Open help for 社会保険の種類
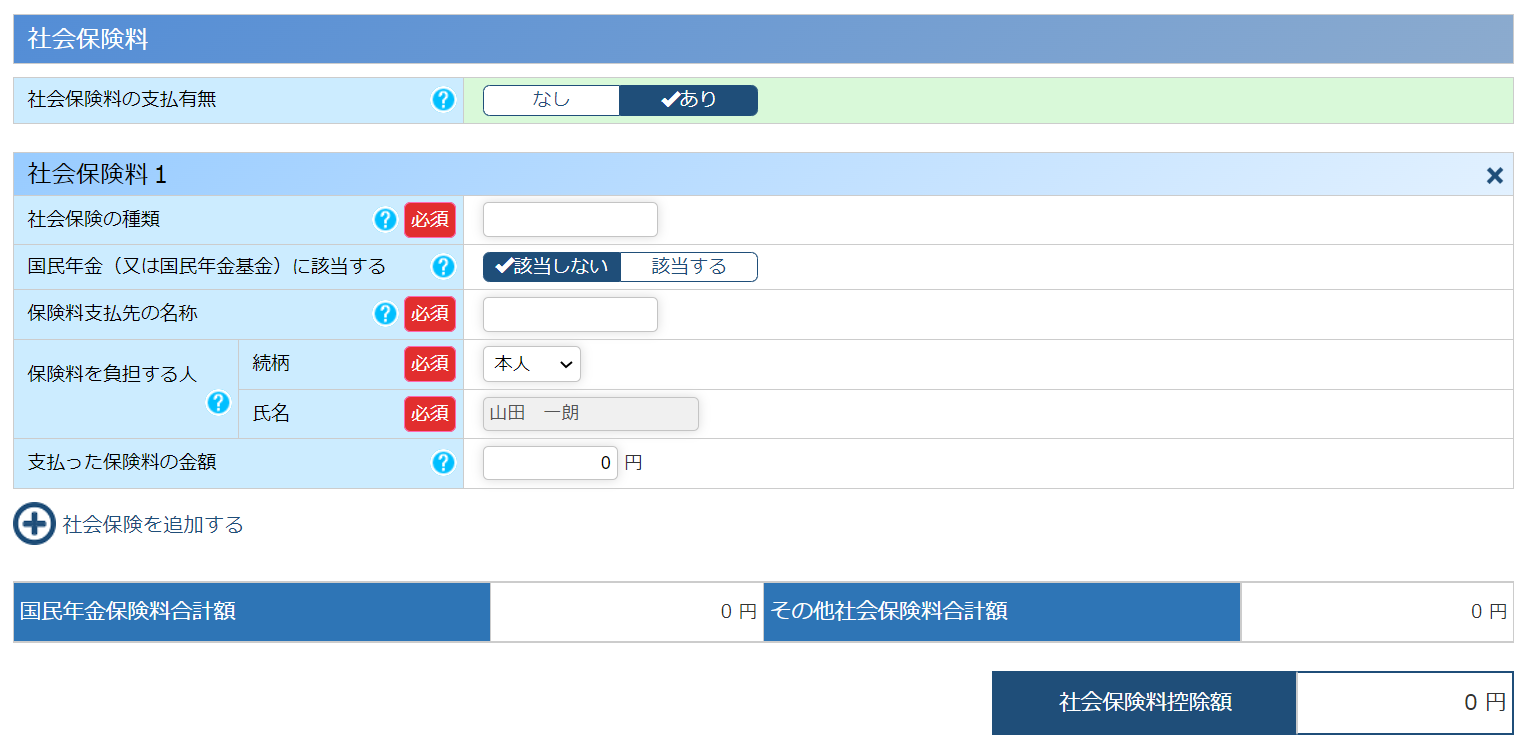The image size is (1528, 739). click(x=385, y=220)
